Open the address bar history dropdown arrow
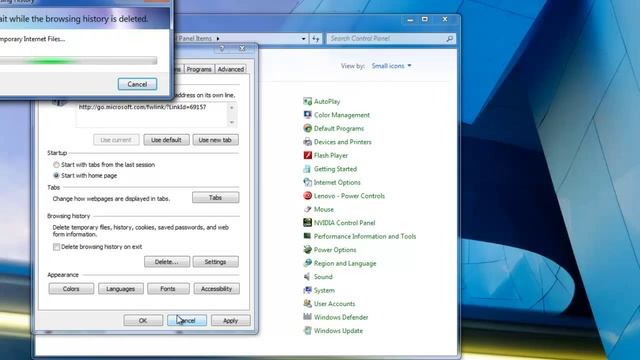 (303, 38)
